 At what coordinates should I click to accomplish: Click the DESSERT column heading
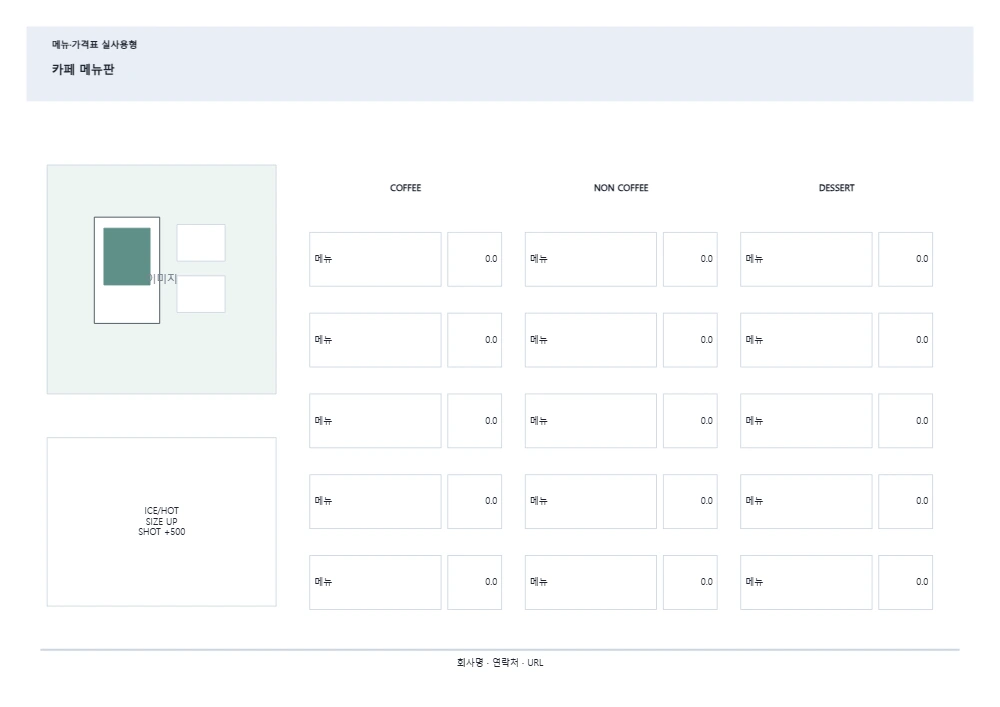[x=837, y=187]
